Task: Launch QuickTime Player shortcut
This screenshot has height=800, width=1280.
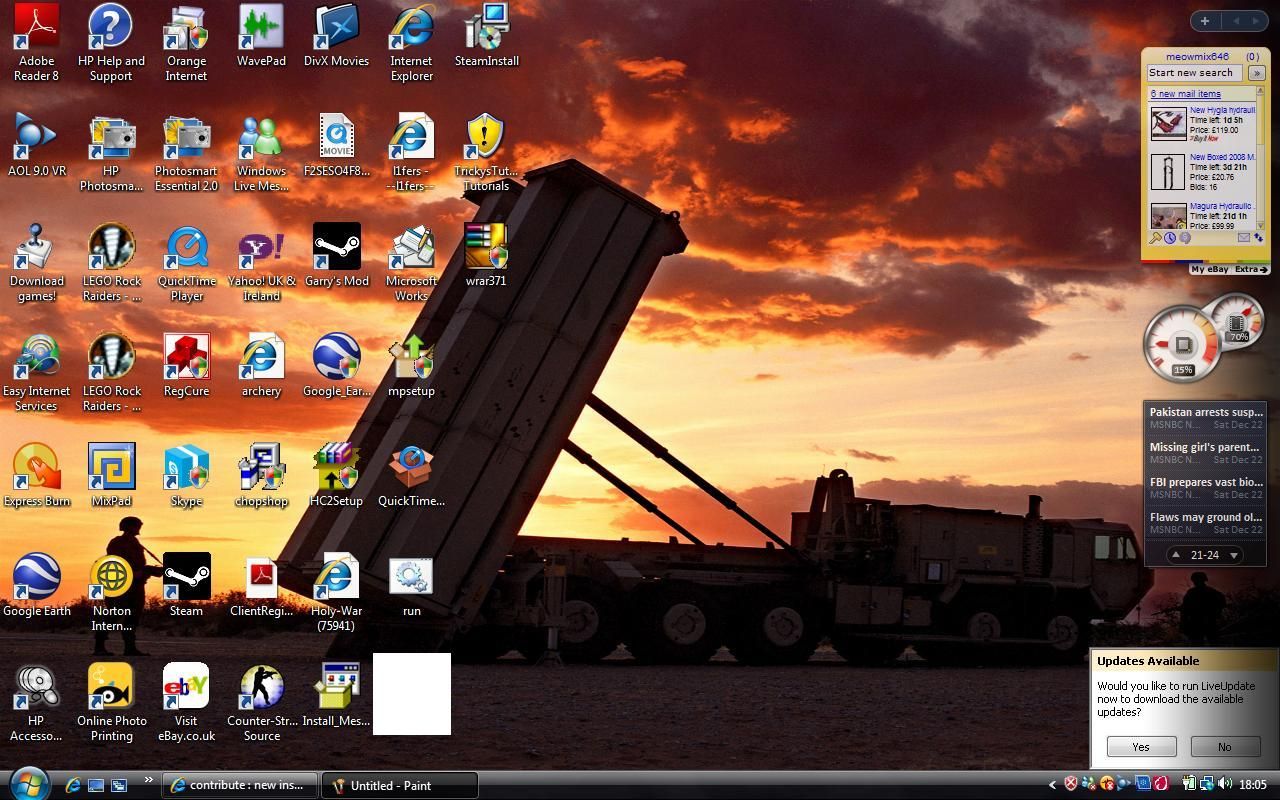Action: pos(186,263)
